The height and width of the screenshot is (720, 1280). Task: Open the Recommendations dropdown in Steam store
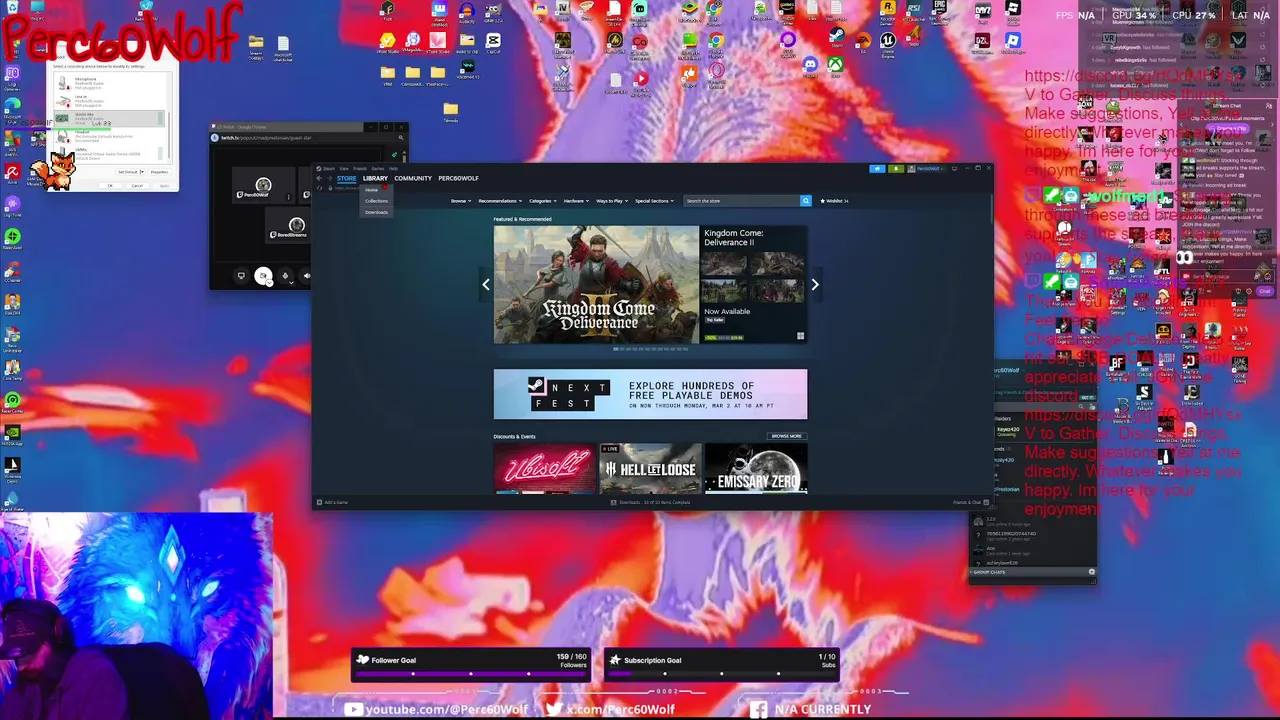(500, 201)
